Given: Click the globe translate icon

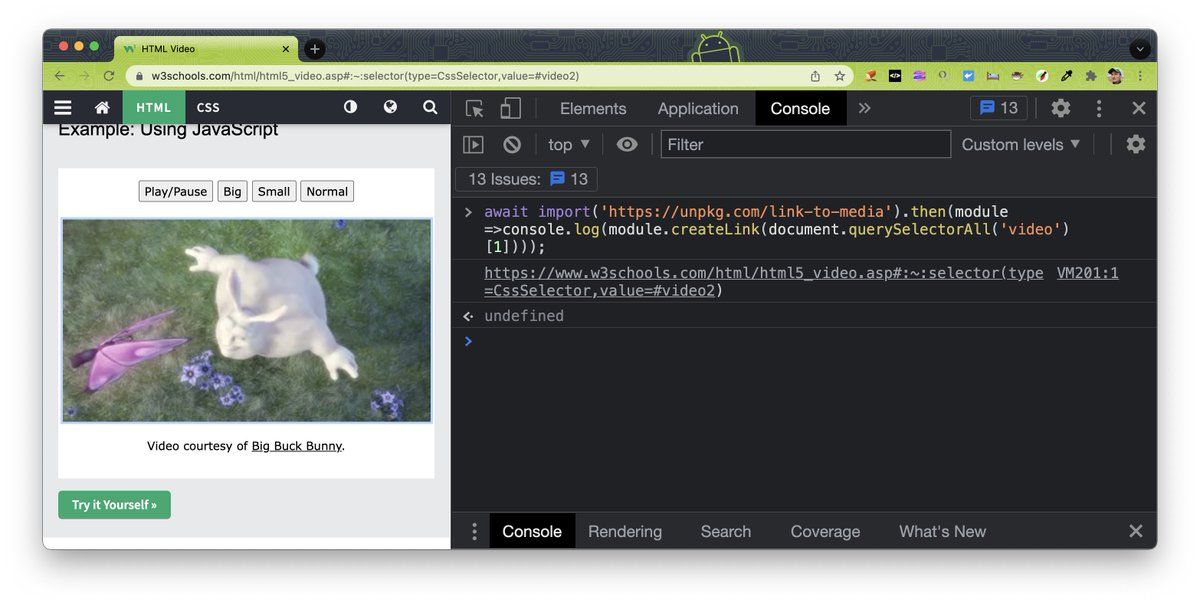Looking at the screenshot, I should (x=390, y=107).
